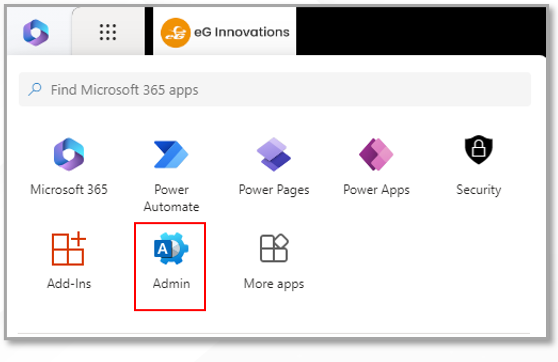Open the Security shield icon
Screen dimensions: 558x362
(479, 149)
